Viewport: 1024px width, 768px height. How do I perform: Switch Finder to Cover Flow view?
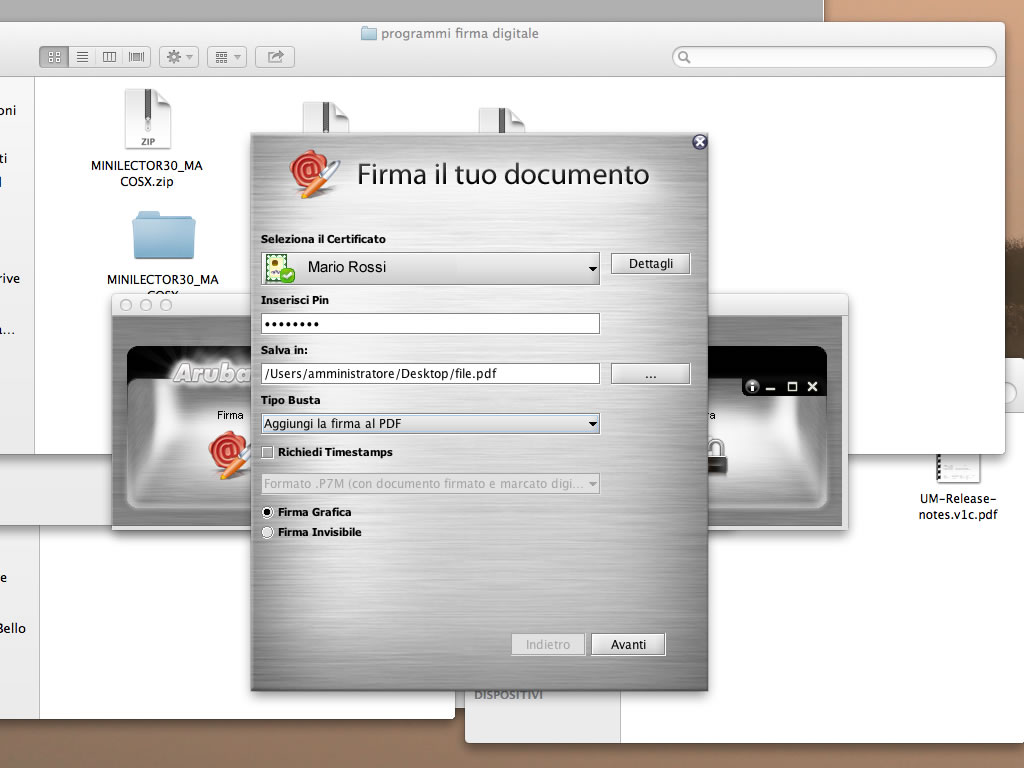136,57
